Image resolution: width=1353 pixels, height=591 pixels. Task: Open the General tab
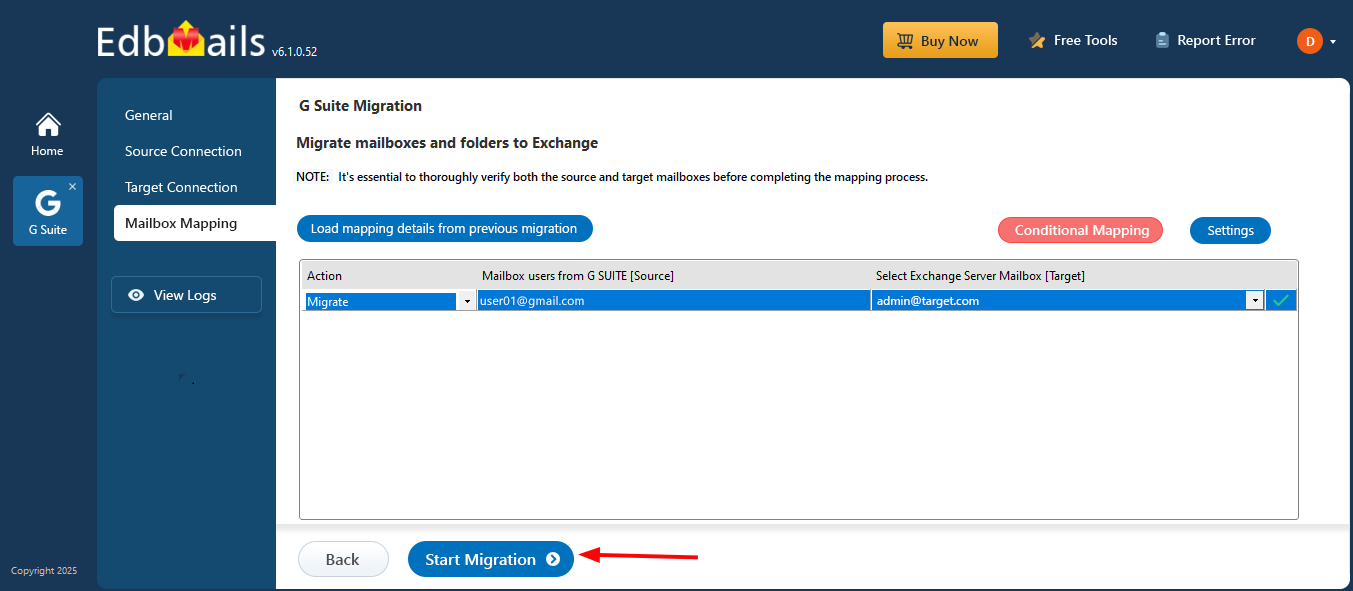pyautogui.click(x=149, y=115)
